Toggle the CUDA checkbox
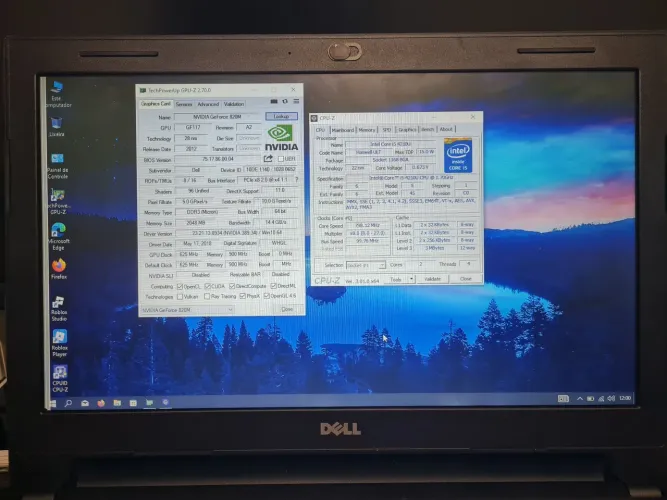The width and height of the screenshot is (667, 500). (x=208, y=286)
